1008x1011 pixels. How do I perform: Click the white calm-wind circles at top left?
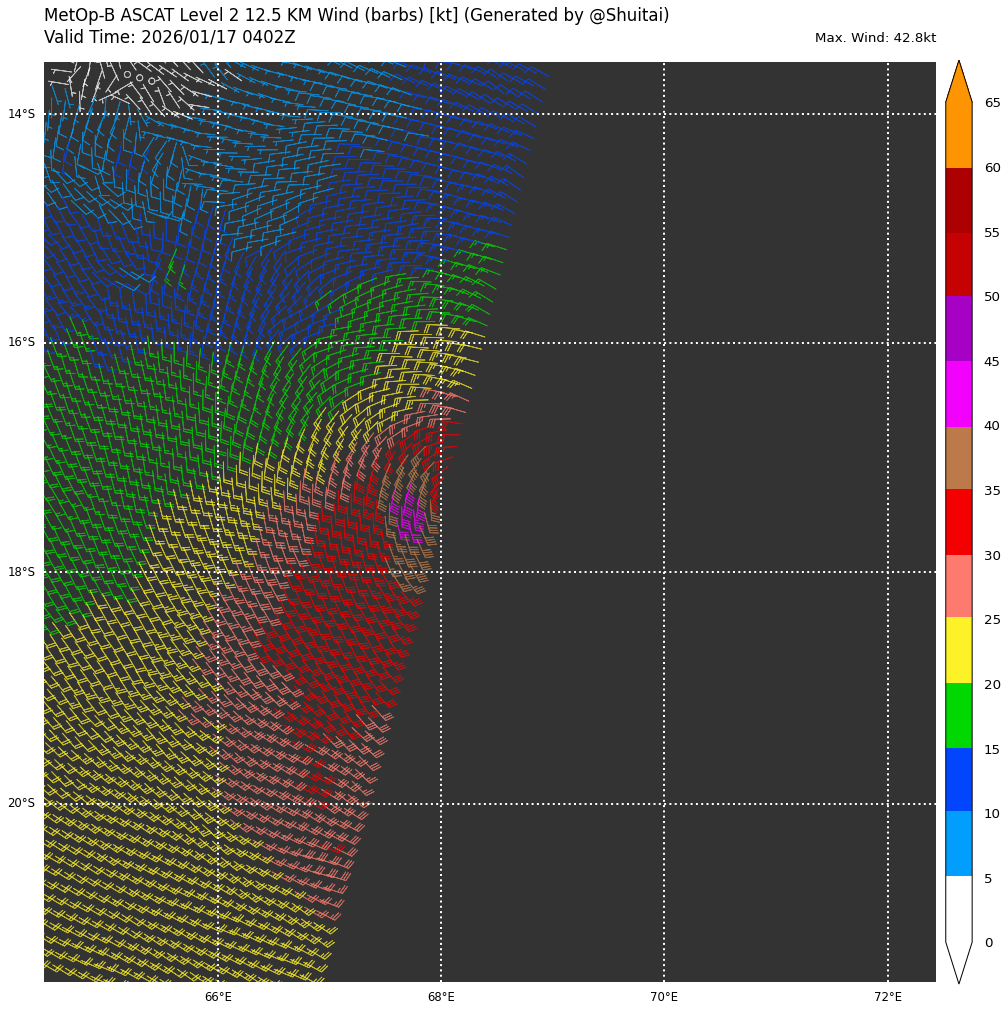coord(138,76)
